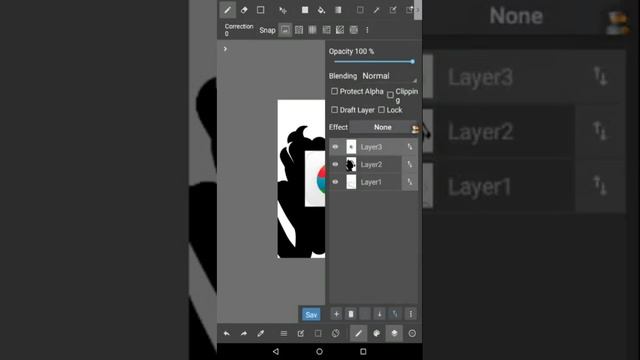This screenshot has height=360, width=640.
Task: Select the filled rectangle tool
Action: (305, 10)
